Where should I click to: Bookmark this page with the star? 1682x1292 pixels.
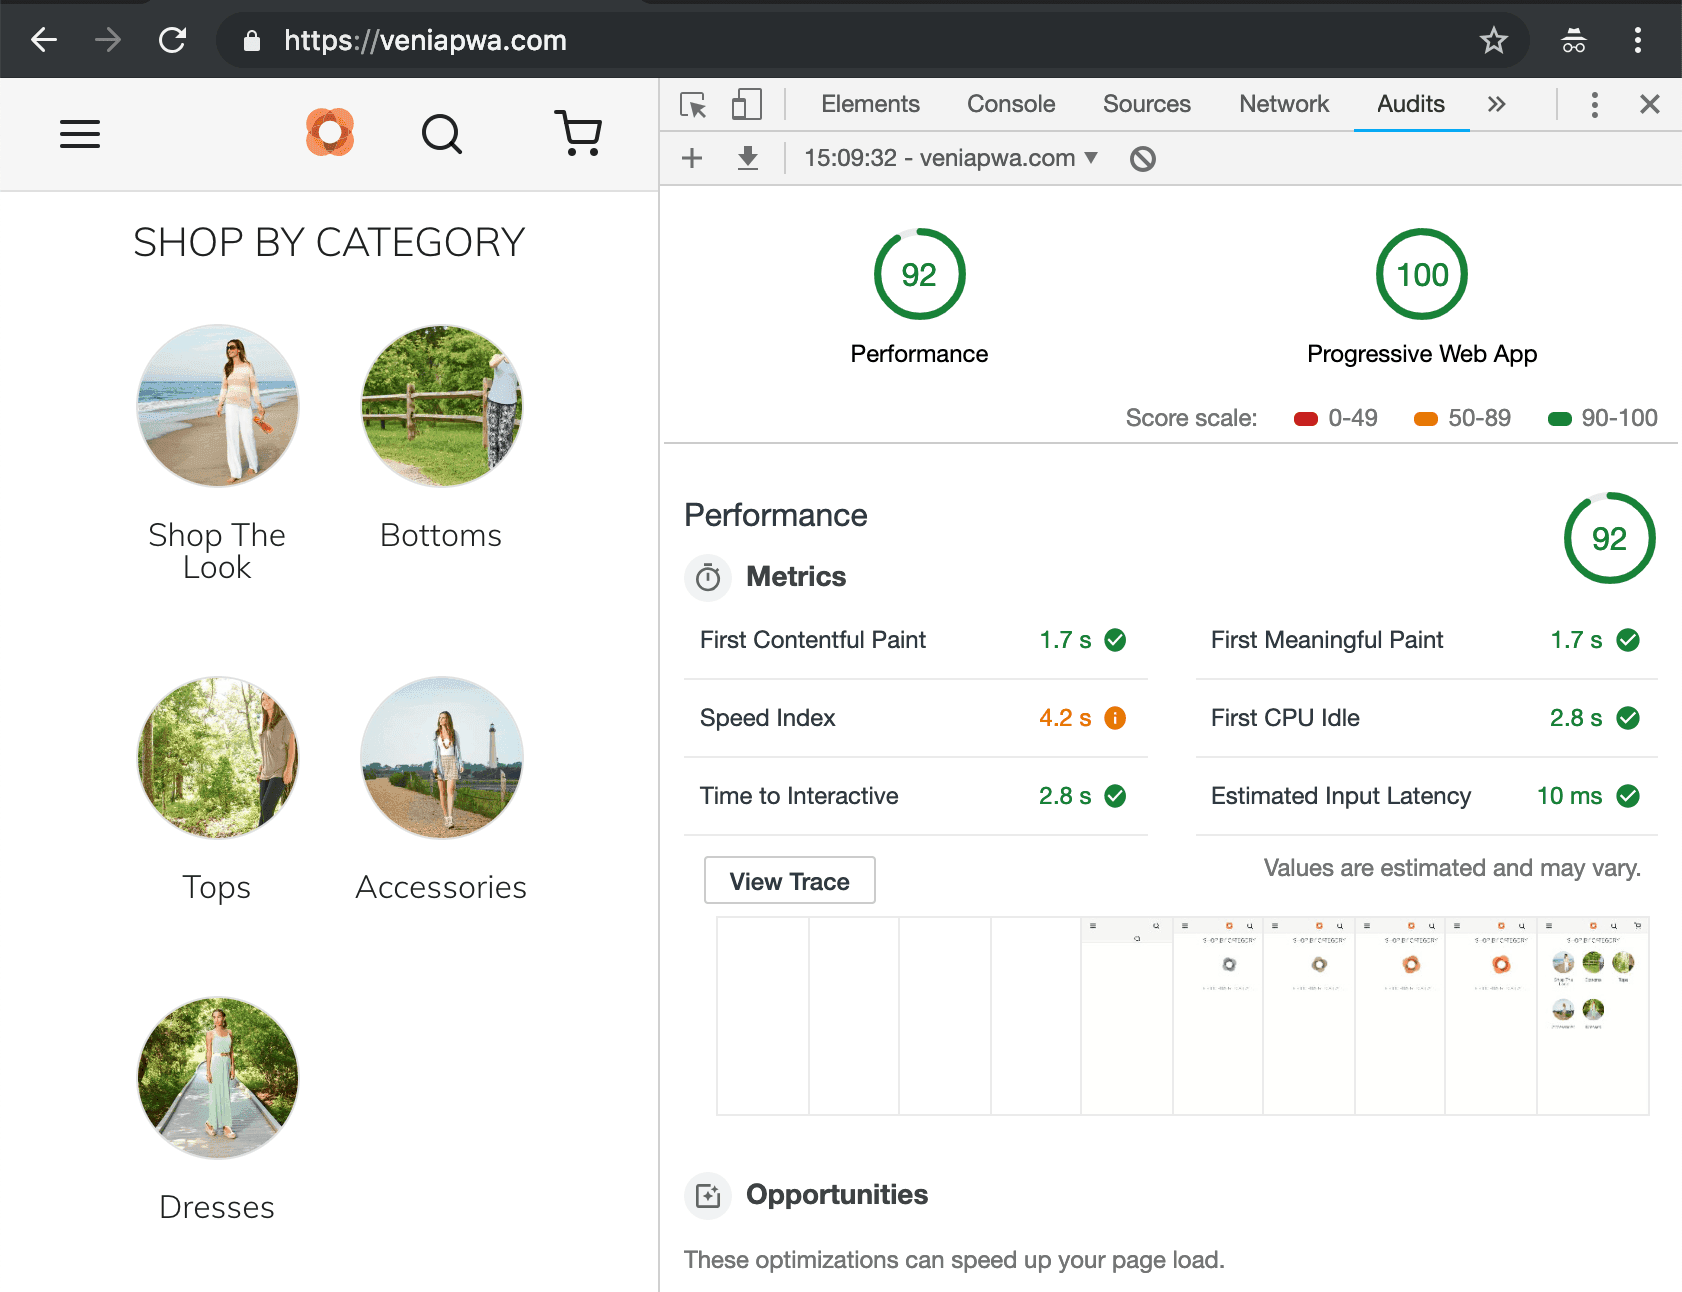pyautogui.click(x=1493, y=40)
